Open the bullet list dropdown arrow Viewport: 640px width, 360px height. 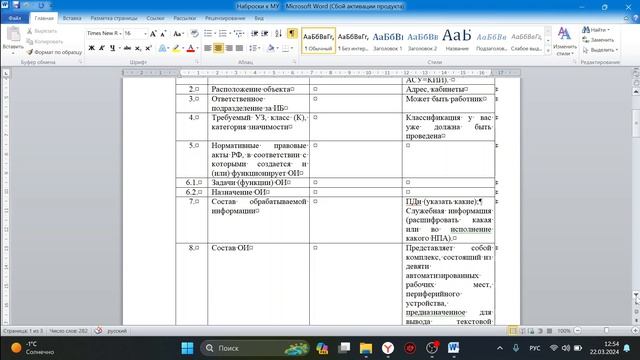[215, 33]
